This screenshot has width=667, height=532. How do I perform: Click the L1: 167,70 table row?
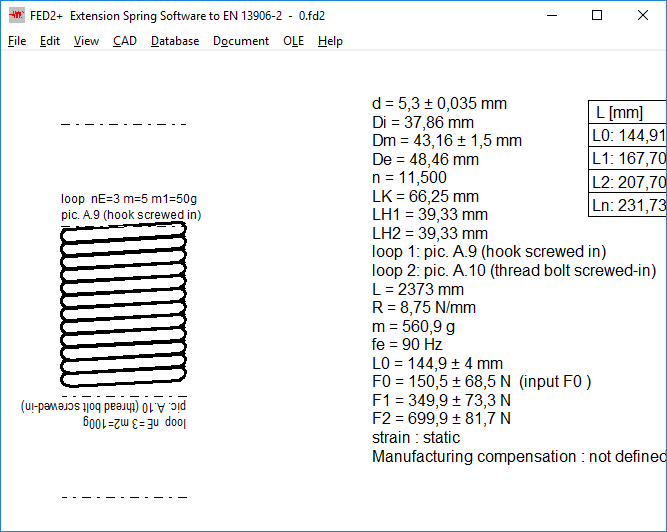[x=628, y=159]
